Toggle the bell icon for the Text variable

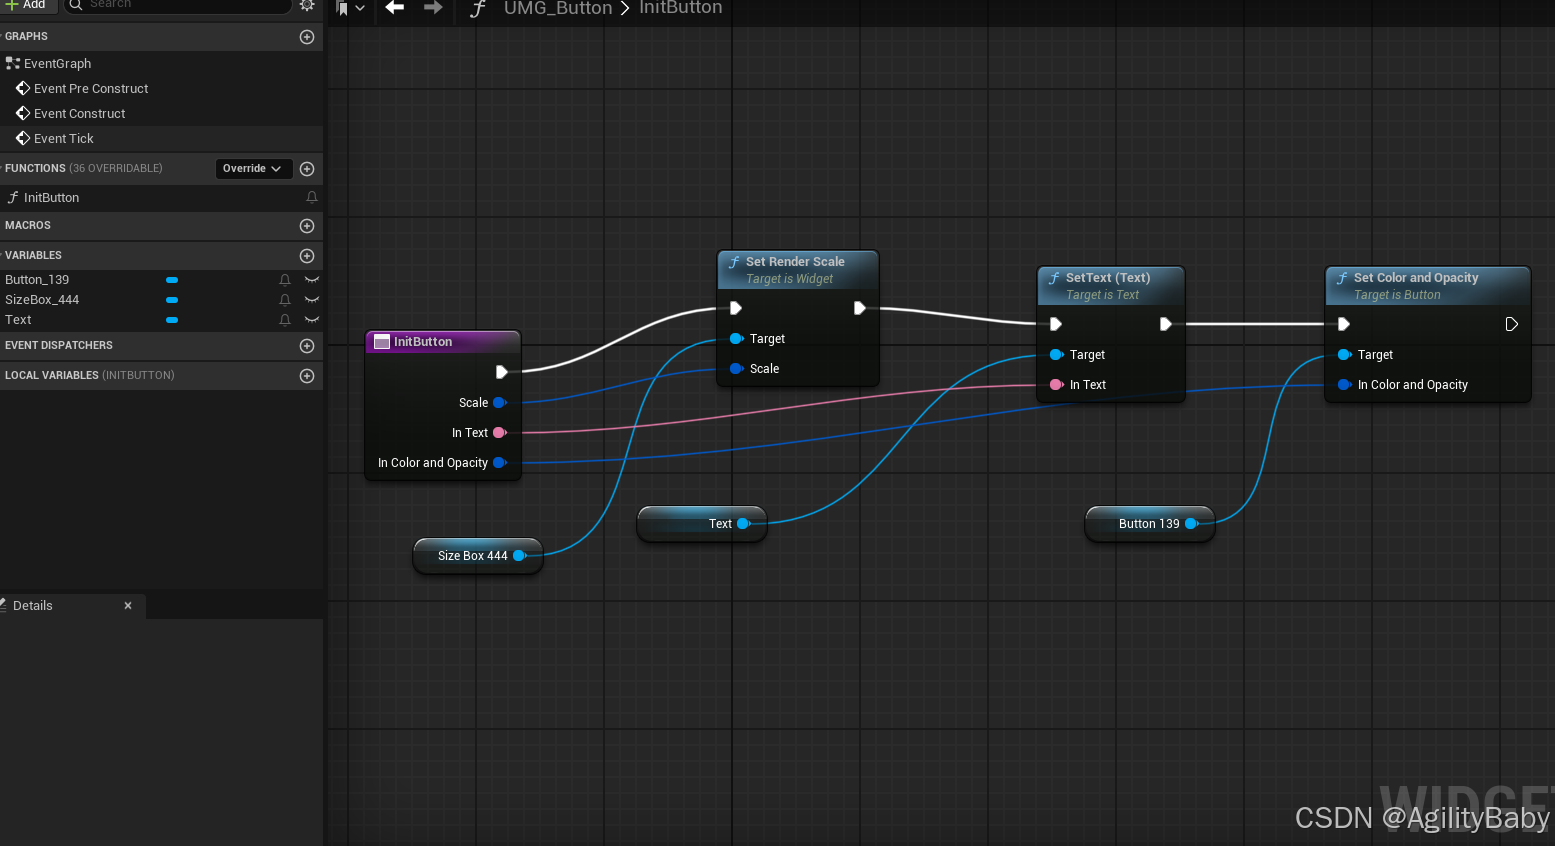tap(285, 320)
